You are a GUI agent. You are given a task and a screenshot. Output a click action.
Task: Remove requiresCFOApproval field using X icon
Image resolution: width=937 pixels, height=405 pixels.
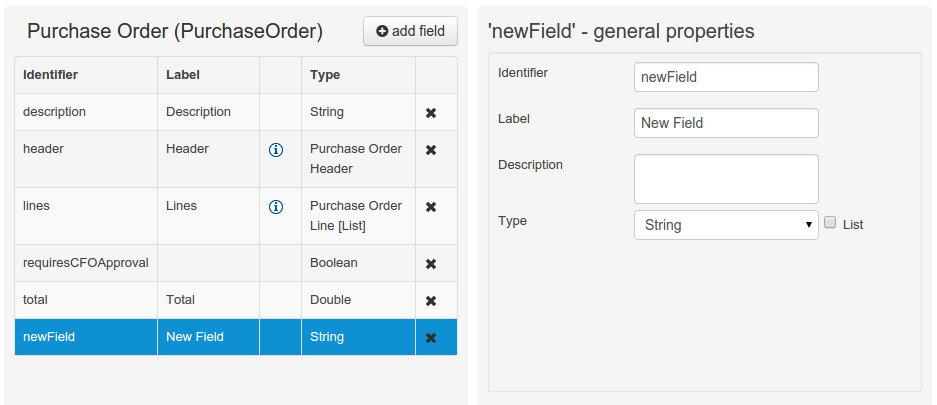[431, 264]
